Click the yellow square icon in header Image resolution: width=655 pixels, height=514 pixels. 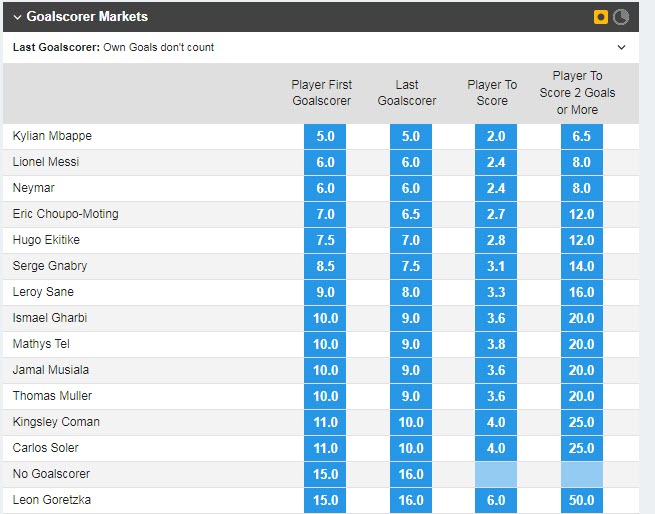point(601,17)
